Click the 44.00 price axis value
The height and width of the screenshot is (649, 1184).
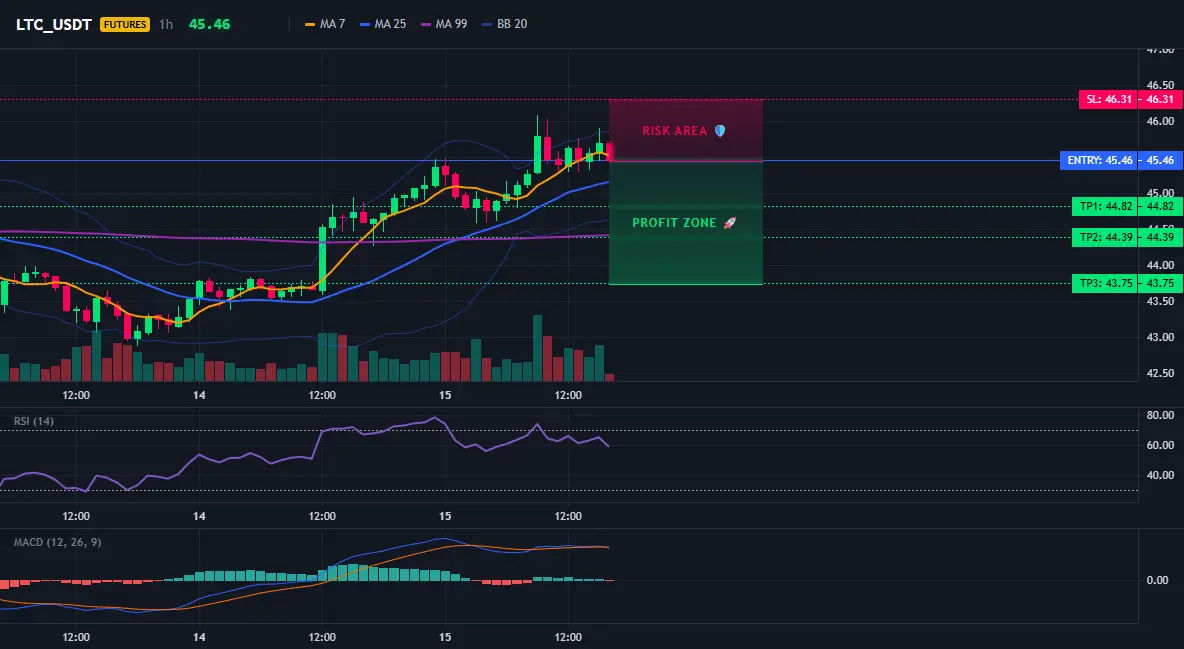tap(1160, 265)
